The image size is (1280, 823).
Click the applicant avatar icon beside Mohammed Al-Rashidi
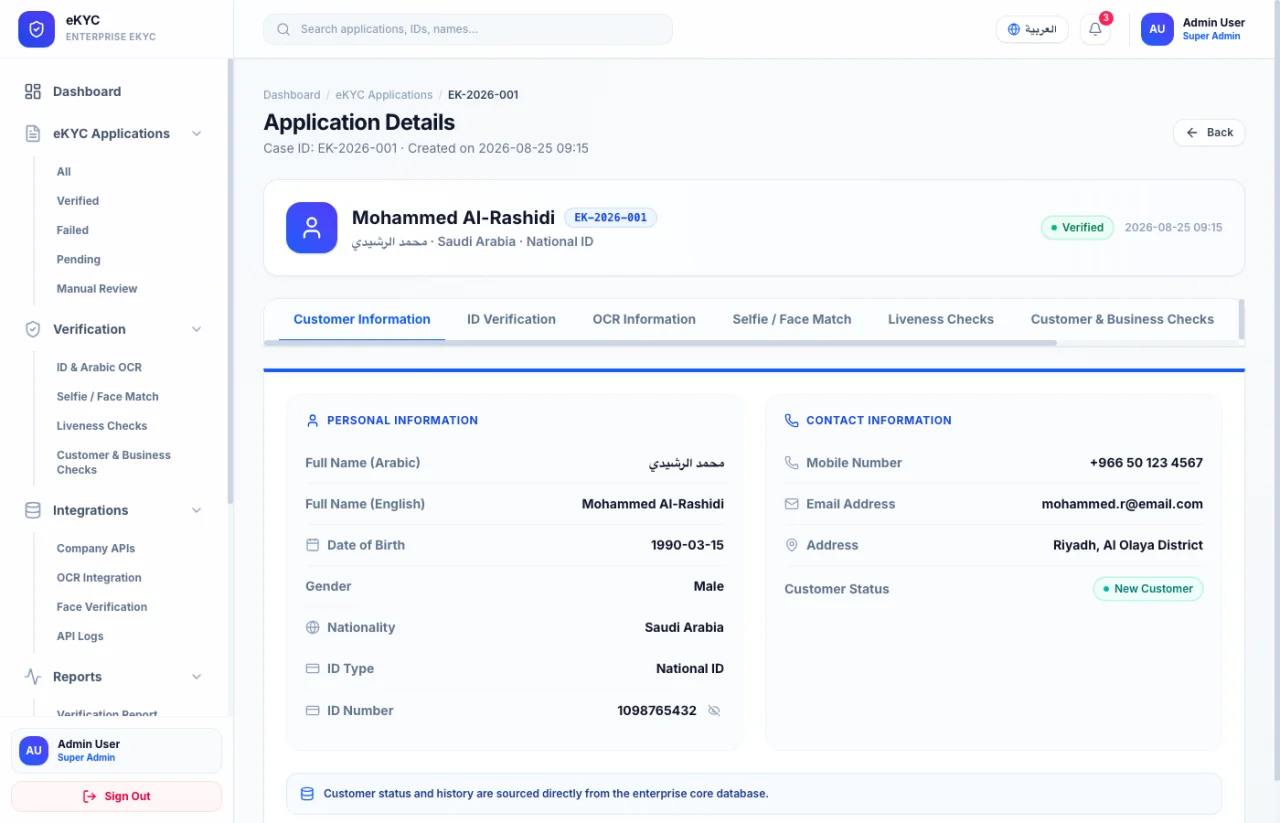312,227
